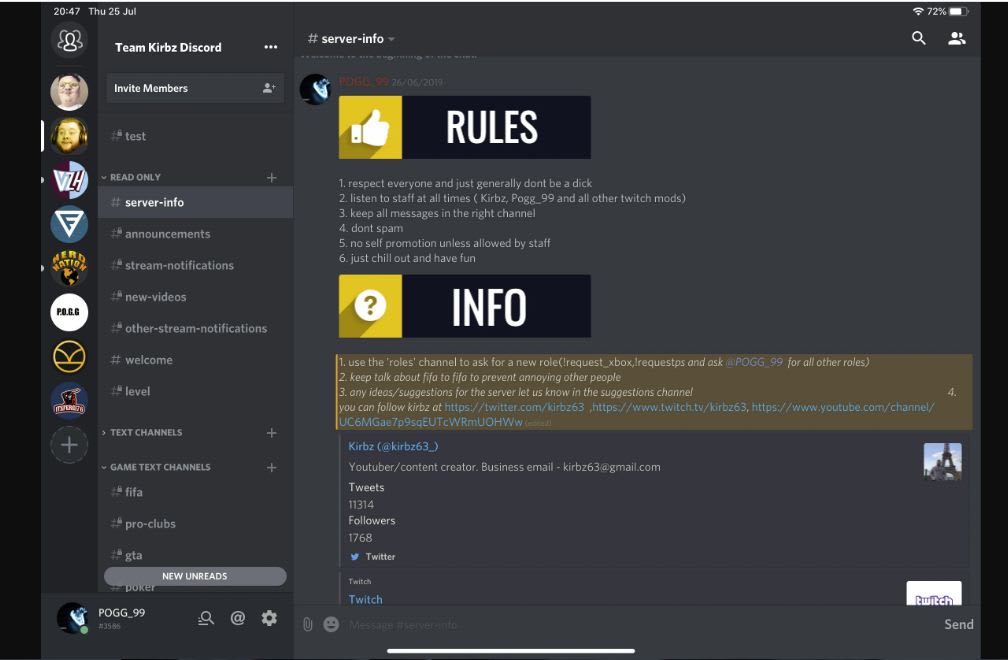The width and height of the screenshot is (1008, 660).
Task: Open user settings gear
Action: point(269,618)
